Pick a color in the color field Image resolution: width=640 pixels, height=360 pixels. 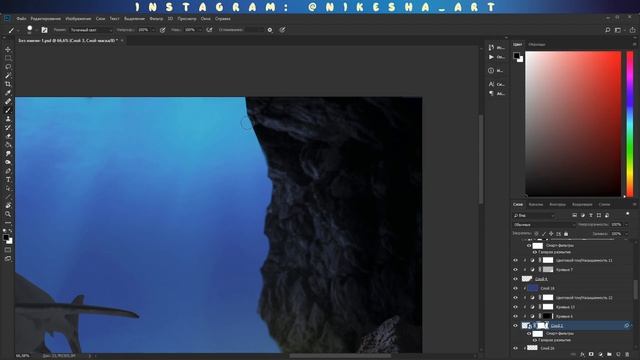[573, 124]
